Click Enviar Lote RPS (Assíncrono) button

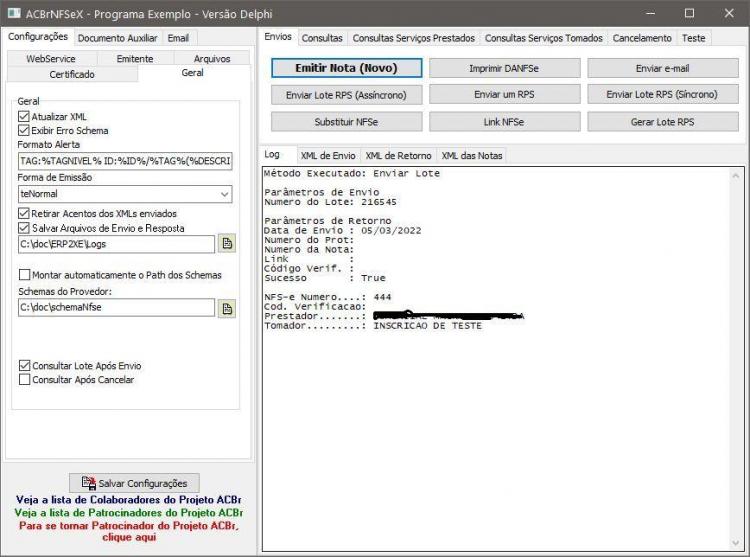[346, 95]
